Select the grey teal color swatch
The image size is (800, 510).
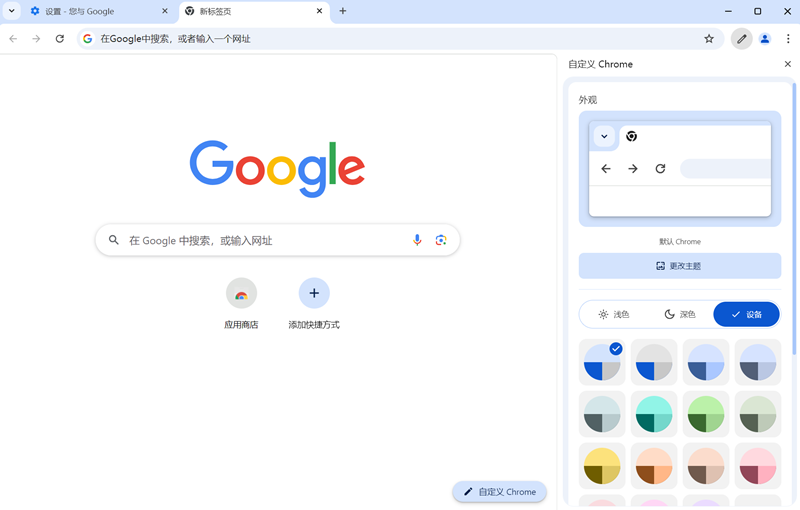pyautogui.click(x=602, y=414)
